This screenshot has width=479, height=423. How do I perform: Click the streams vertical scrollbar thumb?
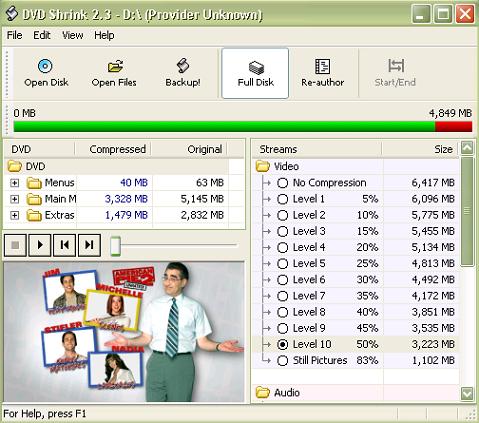coord(467,211)
